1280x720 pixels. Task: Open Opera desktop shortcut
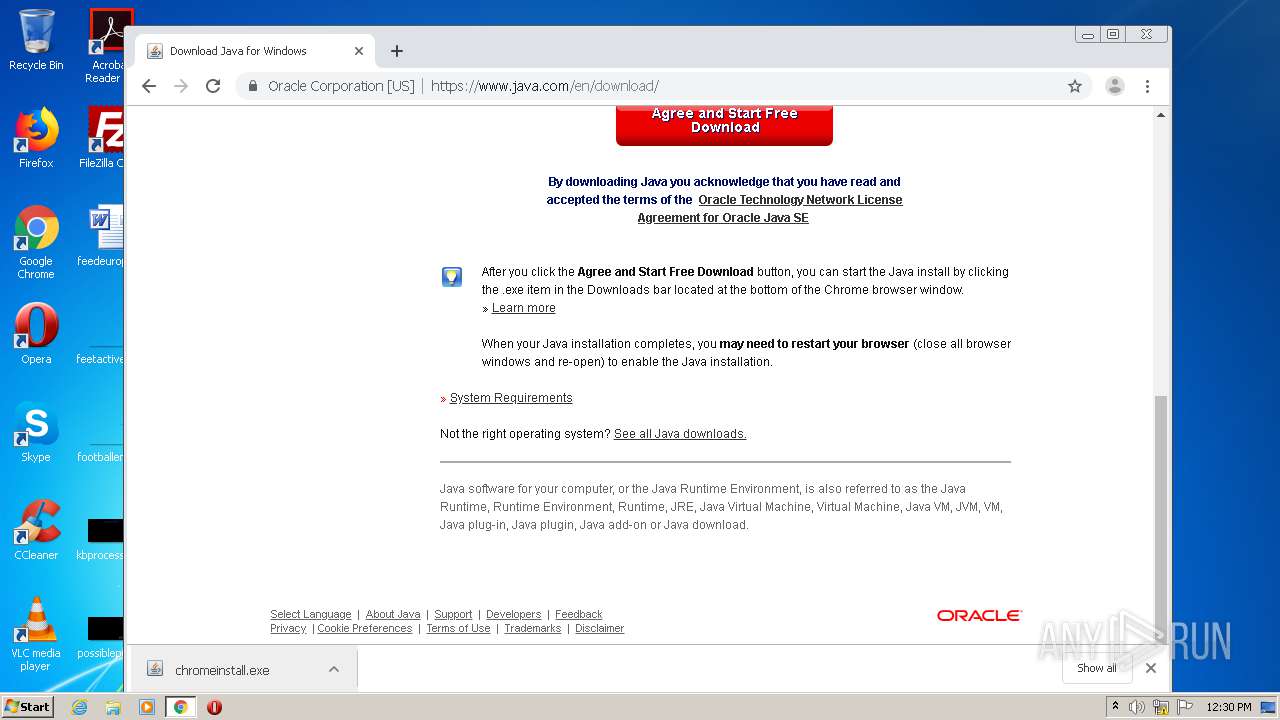click(x=36, y=334)
